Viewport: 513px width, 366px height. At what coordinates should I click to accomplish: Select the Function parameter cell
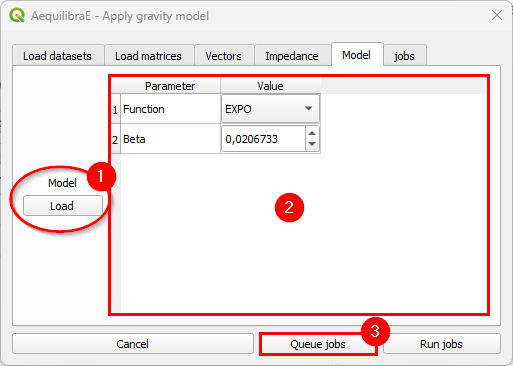point(170,109)
